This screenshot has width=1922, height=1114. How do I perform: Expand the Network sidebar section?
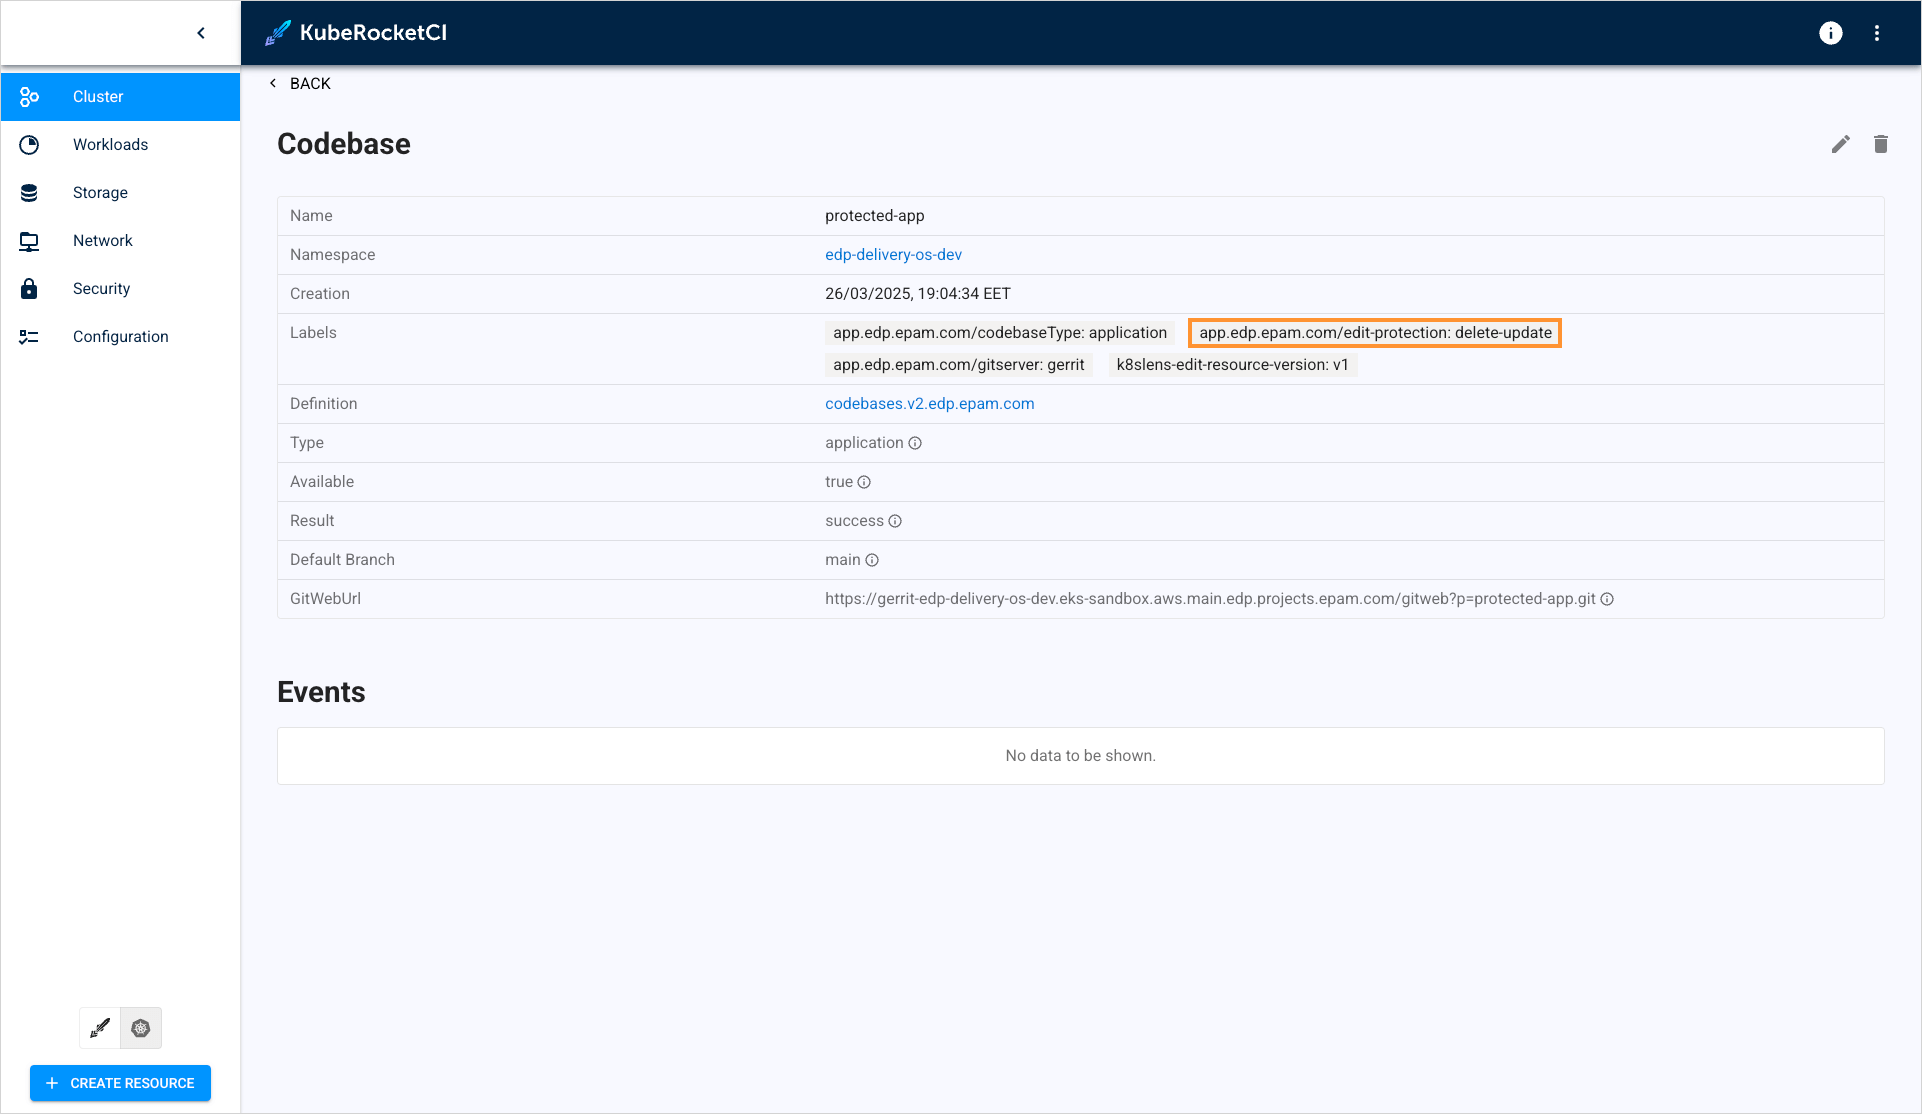coord(102,241)
